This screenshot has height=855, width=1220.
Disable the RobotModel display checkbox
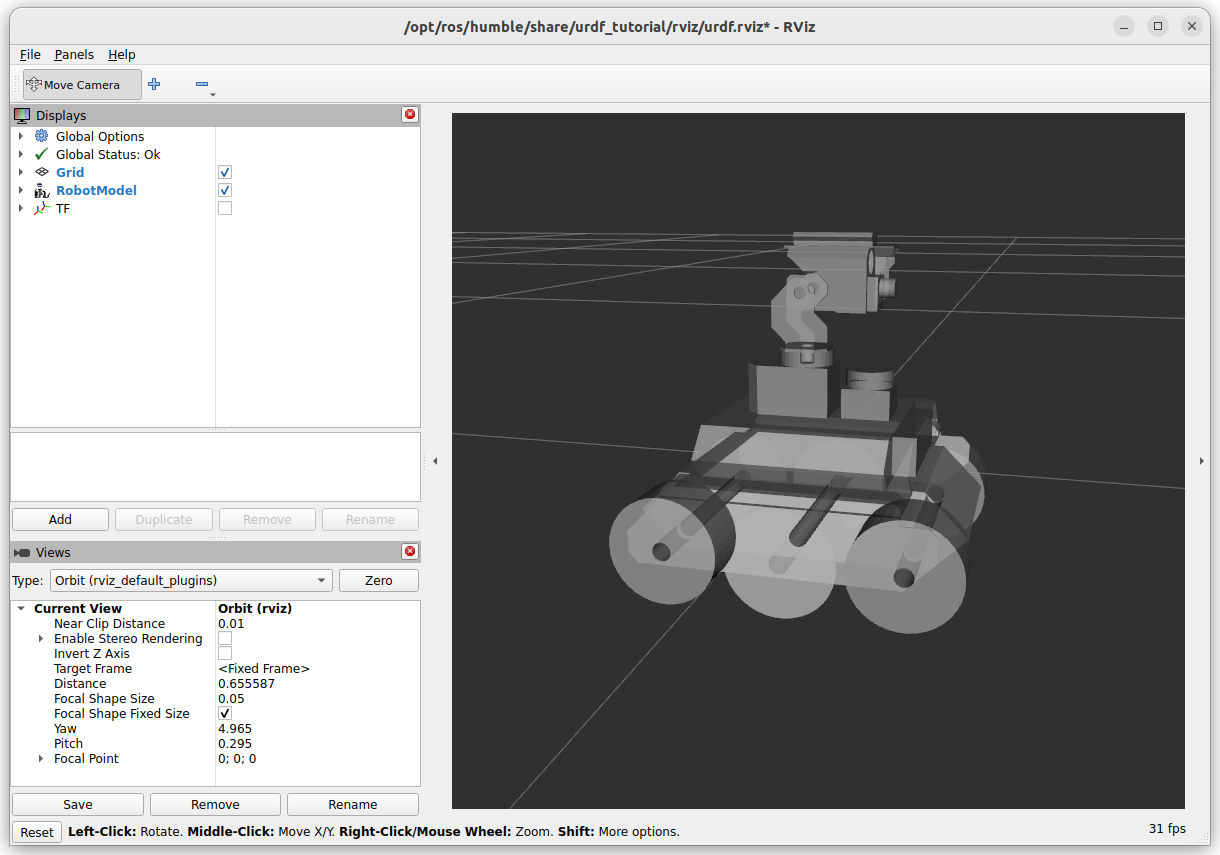[225, 190]
